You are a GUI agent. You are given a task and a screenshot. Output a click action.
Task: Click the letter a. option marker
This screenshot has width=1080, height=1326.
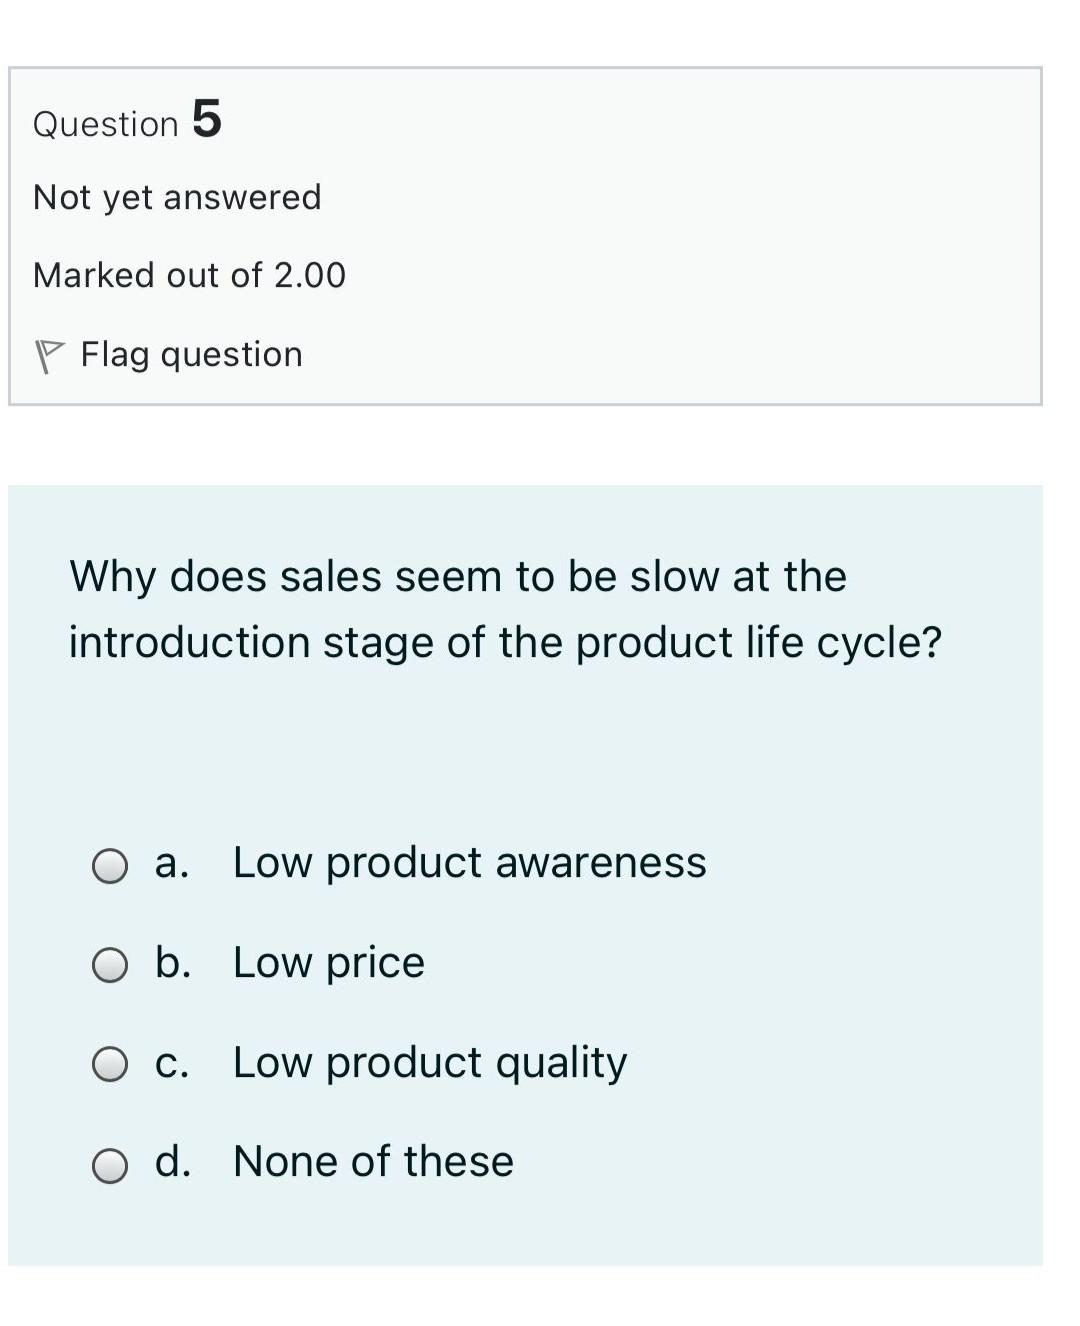coord(172,863)
